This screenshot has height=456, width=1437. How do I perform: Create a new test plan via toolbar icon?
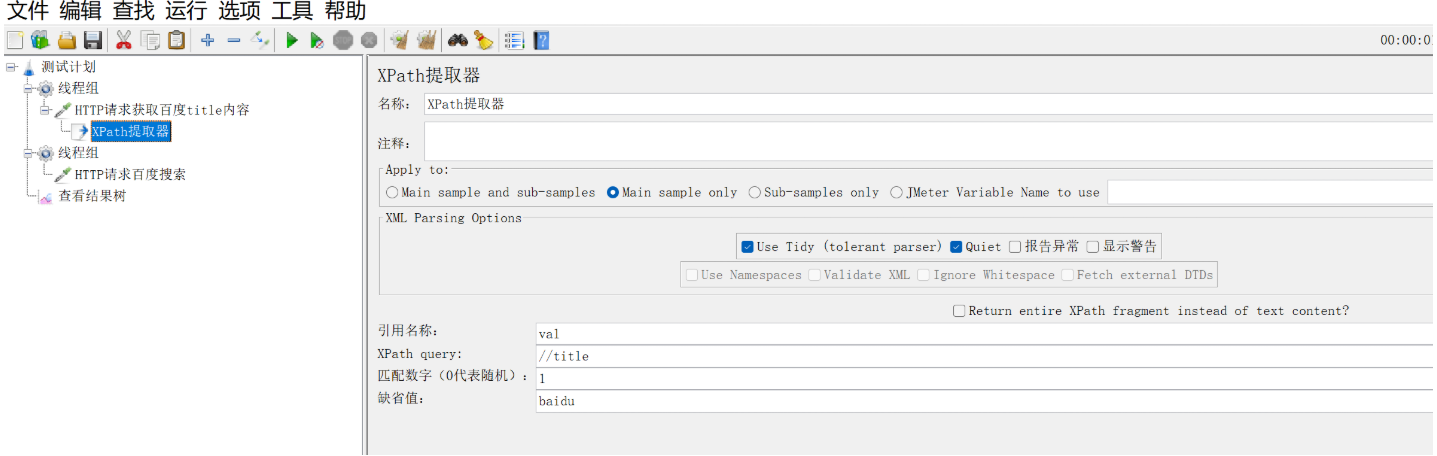15,40
